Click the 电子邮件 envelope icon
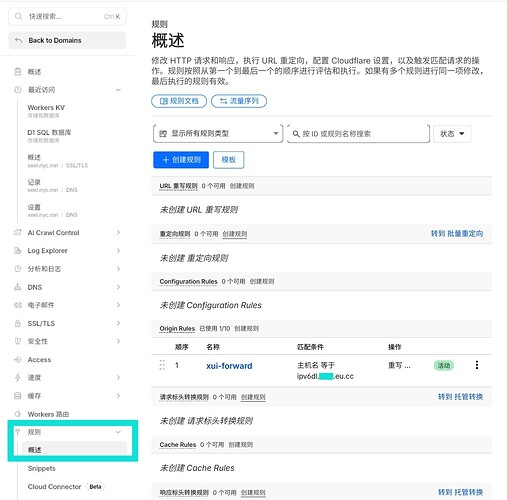Viewport: 507px width, 500px height. coord(17,305)
